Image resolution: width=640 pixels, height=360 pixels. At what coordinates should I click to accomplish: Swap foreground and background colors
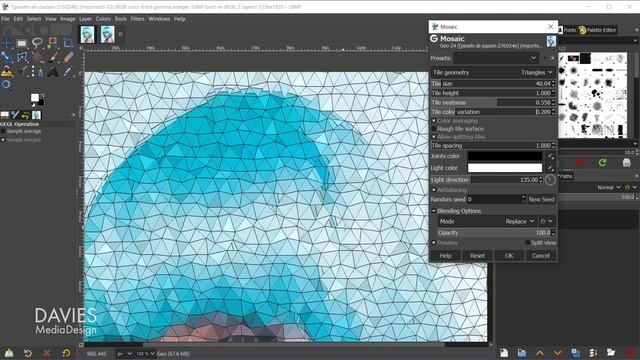pyautogui.click(x=42, y=96)
